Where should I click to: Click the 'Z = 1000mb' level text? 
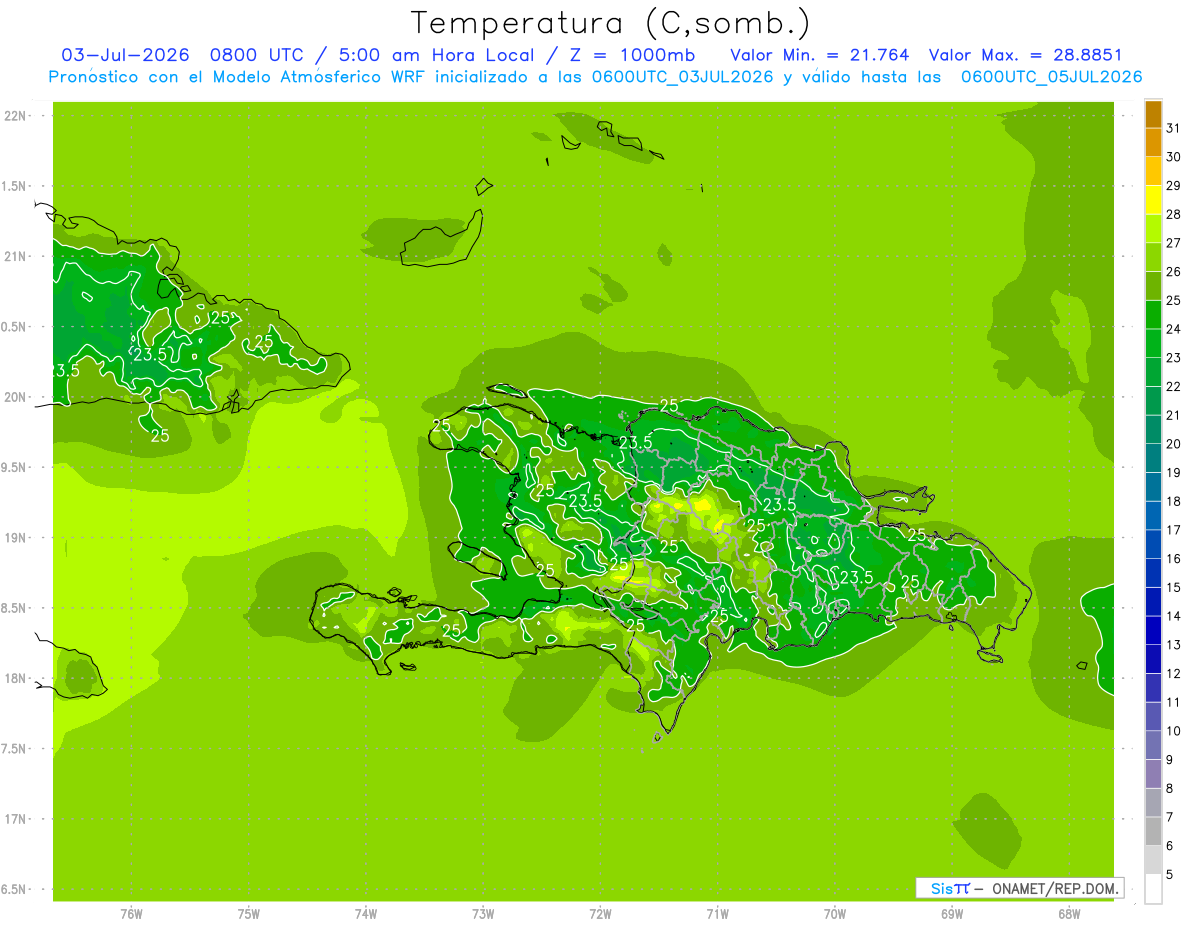[x=625, y=55]
